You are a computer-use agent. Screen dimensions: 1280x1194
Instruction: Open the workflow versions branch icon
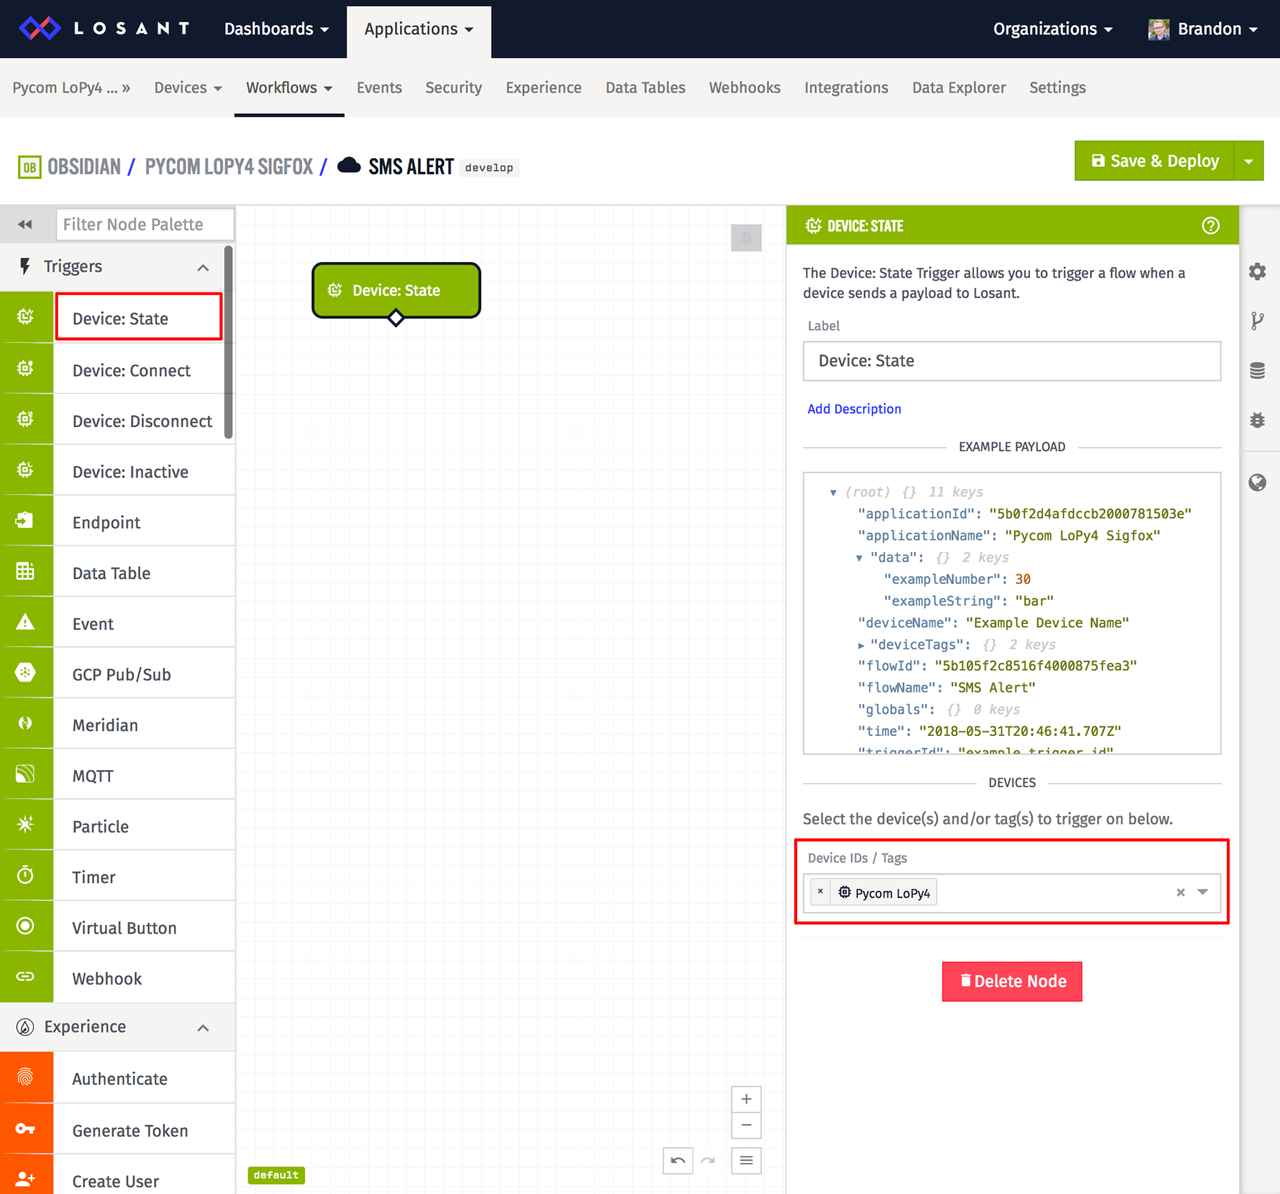1258,321
